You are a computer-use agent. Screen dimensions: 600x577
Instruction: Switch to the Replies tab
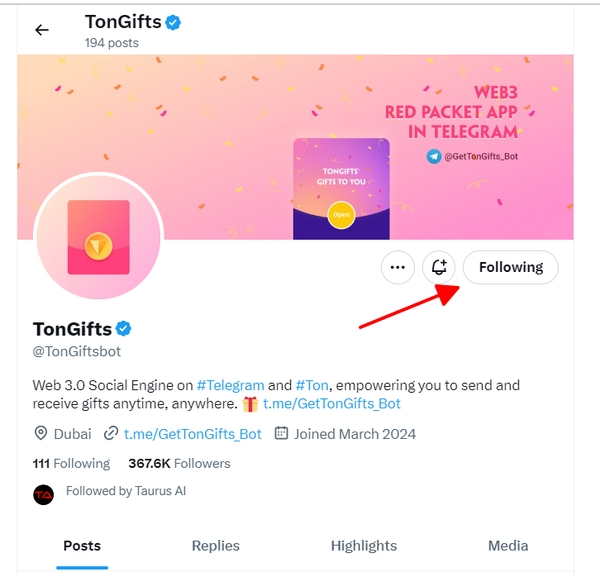216,545
